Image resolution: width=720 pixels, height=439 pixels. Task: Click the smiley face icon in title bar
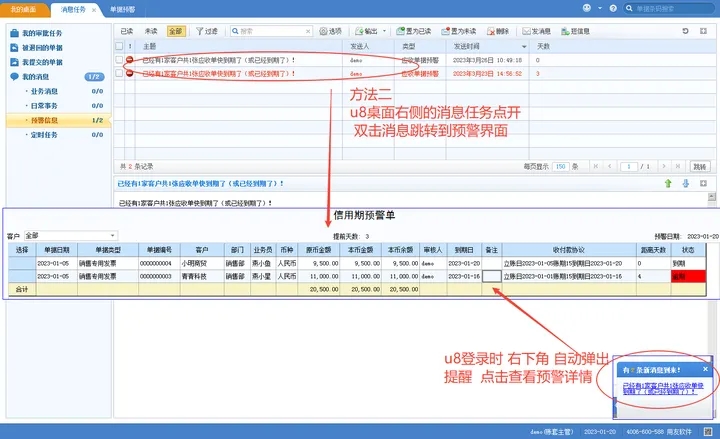click(x=587, y=8)
